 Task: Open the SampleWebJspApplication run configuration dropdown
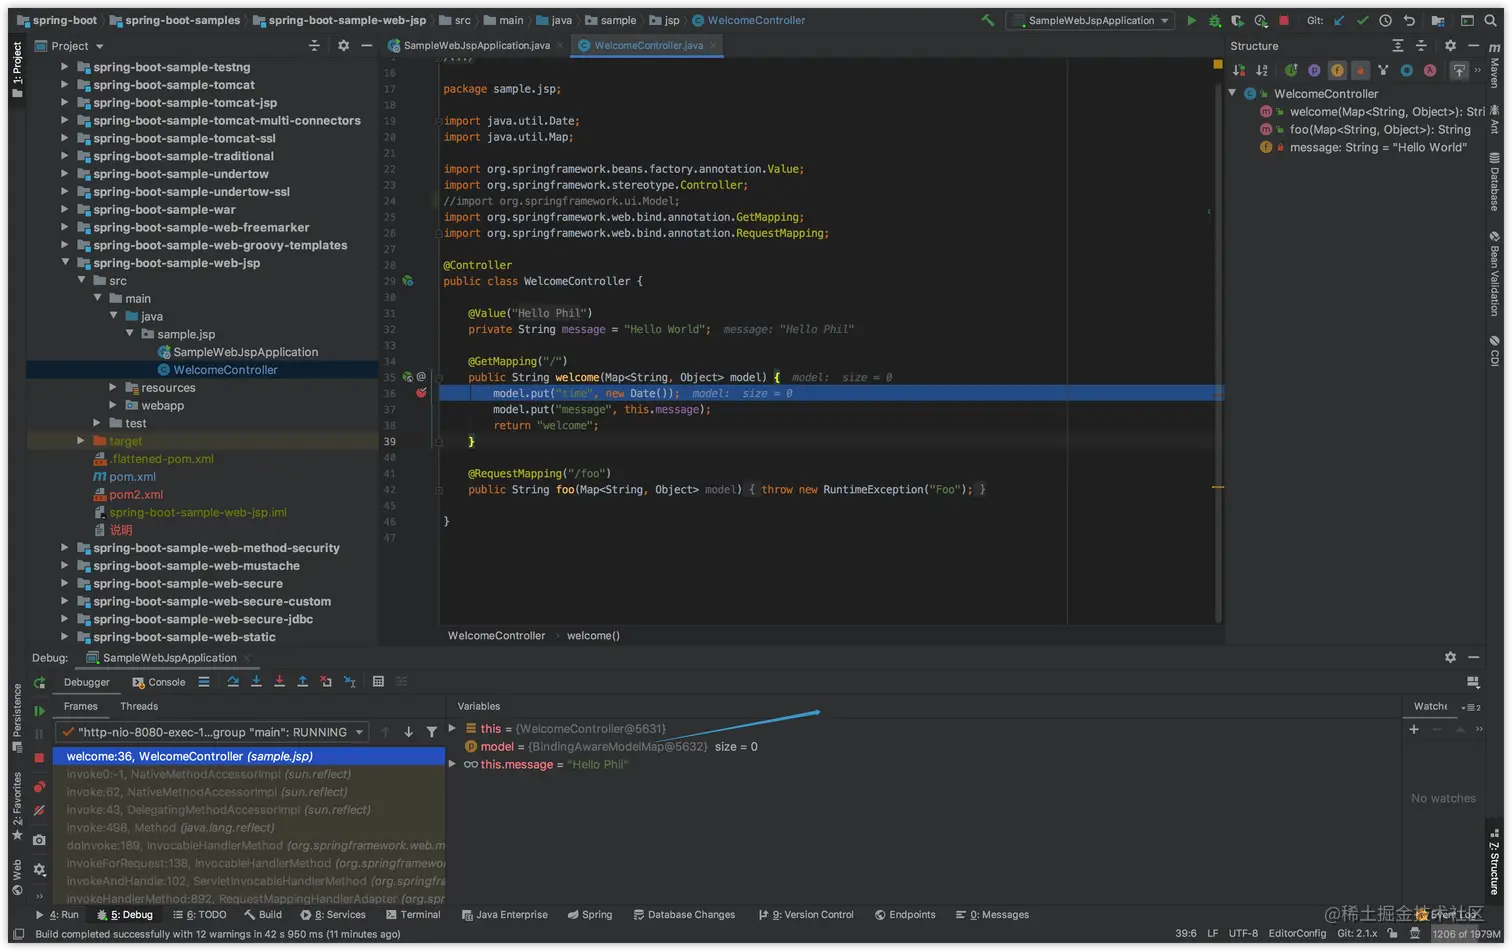point(1090,20)
